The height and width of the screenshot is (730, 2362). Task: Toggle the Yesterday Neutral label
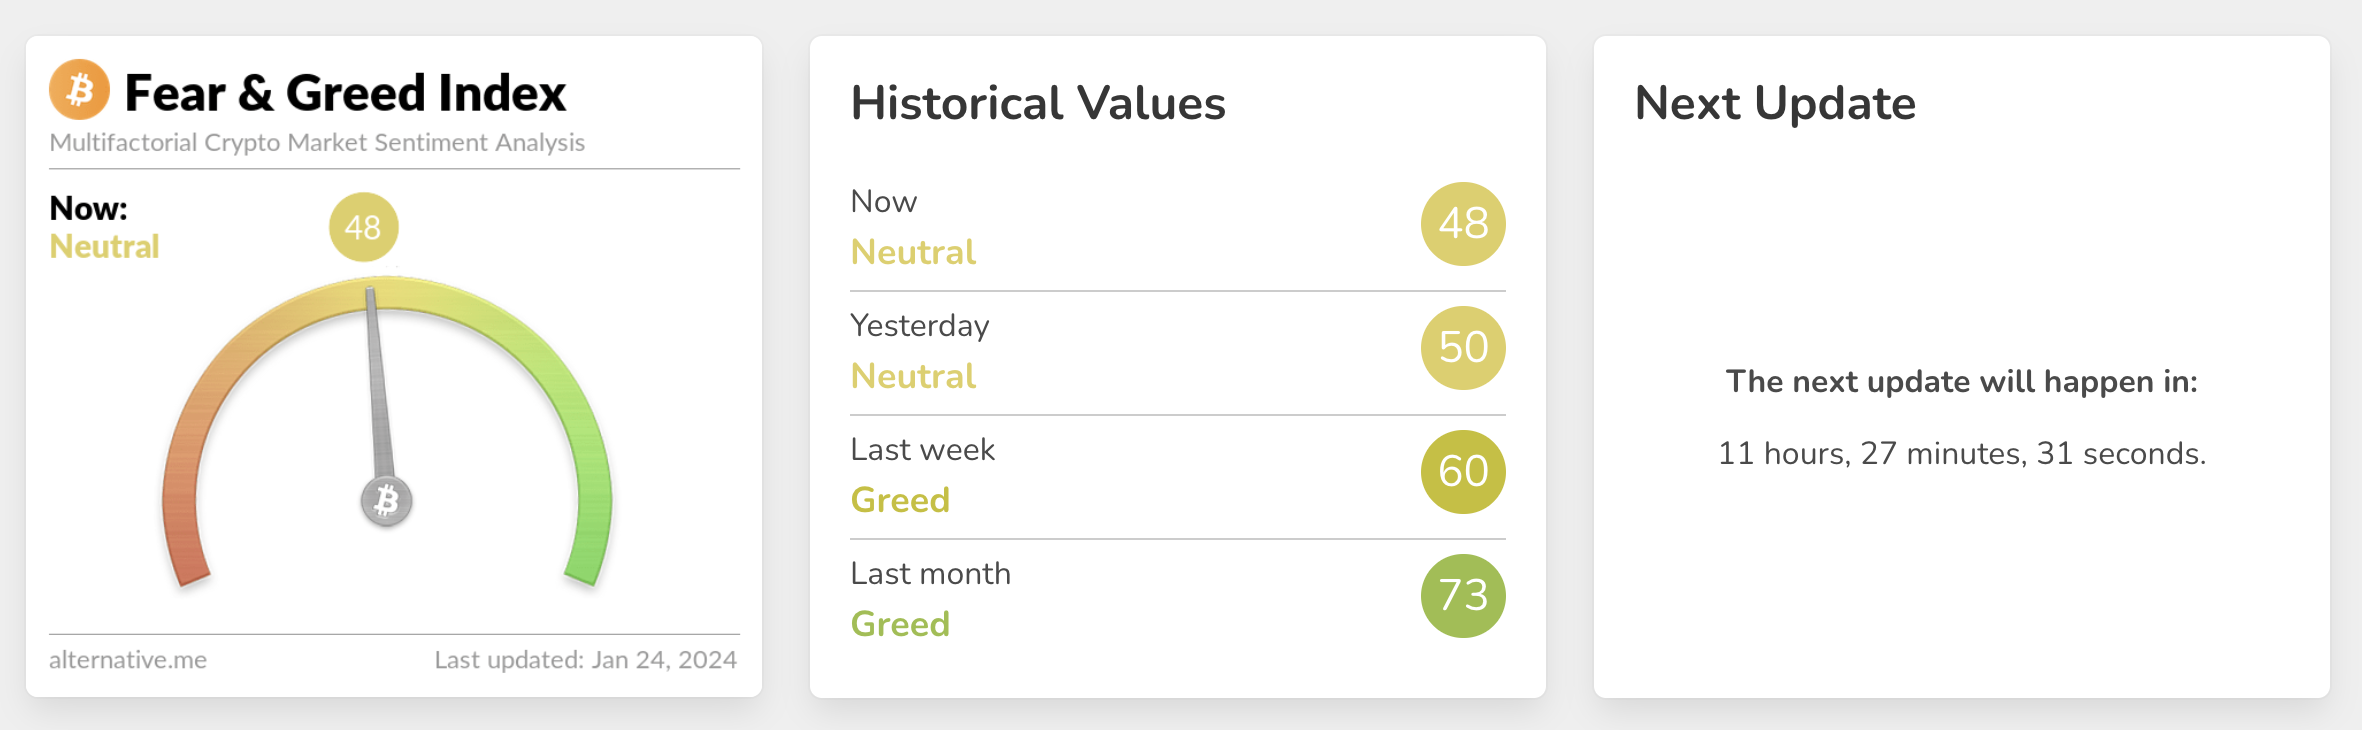(913, 376)
